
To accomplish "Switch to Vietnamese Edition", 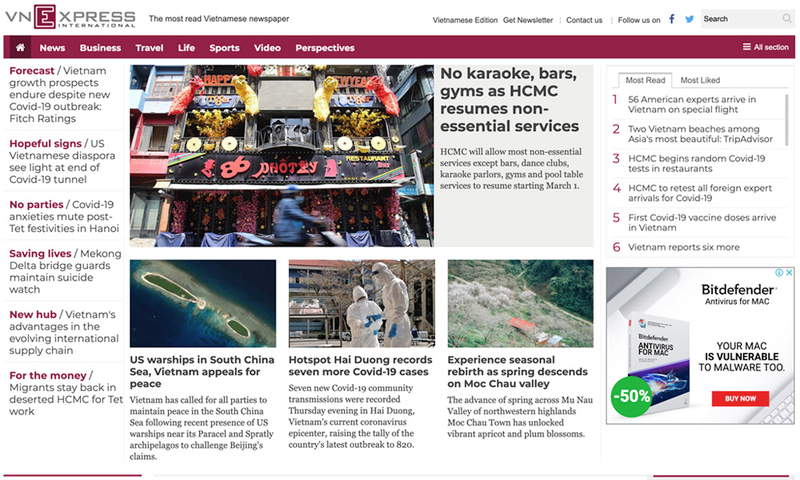I will 464,20.
